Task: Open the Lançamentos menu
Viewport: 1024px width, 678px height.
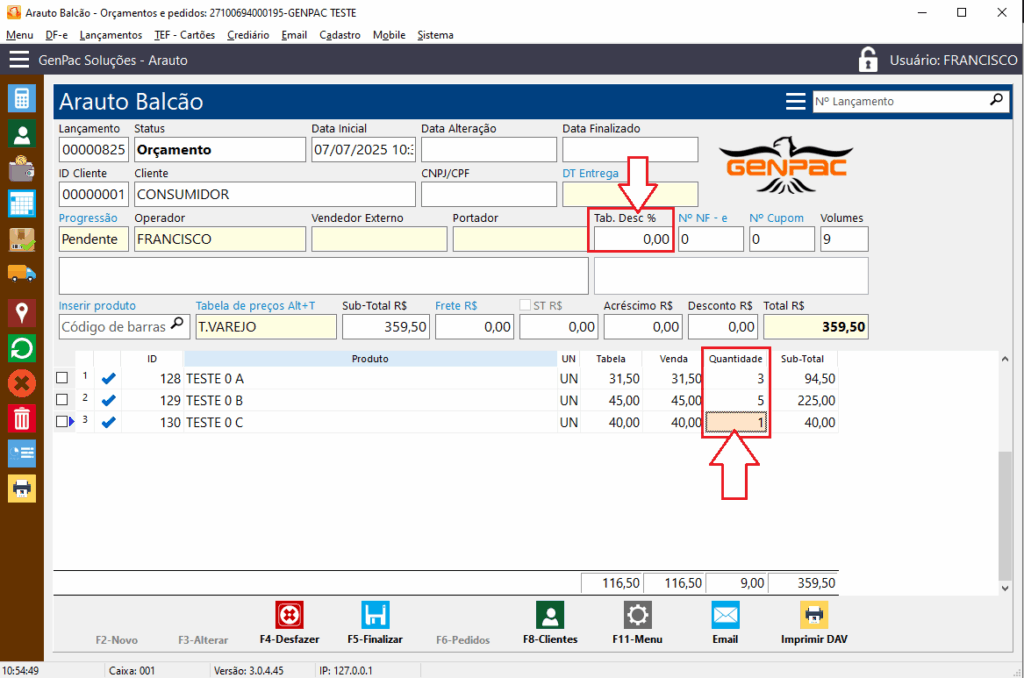Action: 110,35
